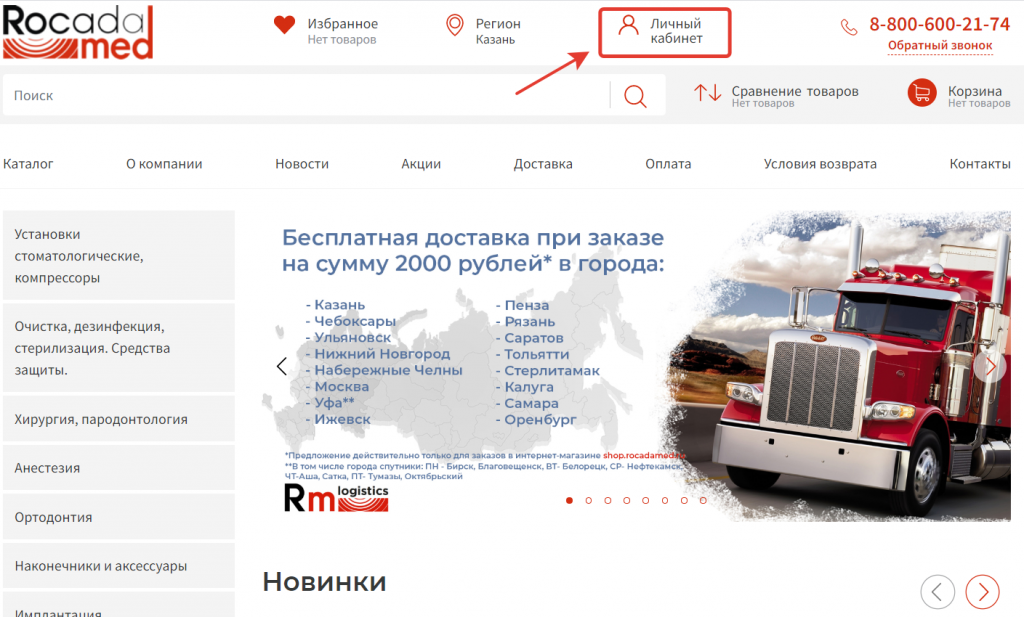1024x617 pixels.
Task: Select the third banner slider dot
Action: [608, 500]
